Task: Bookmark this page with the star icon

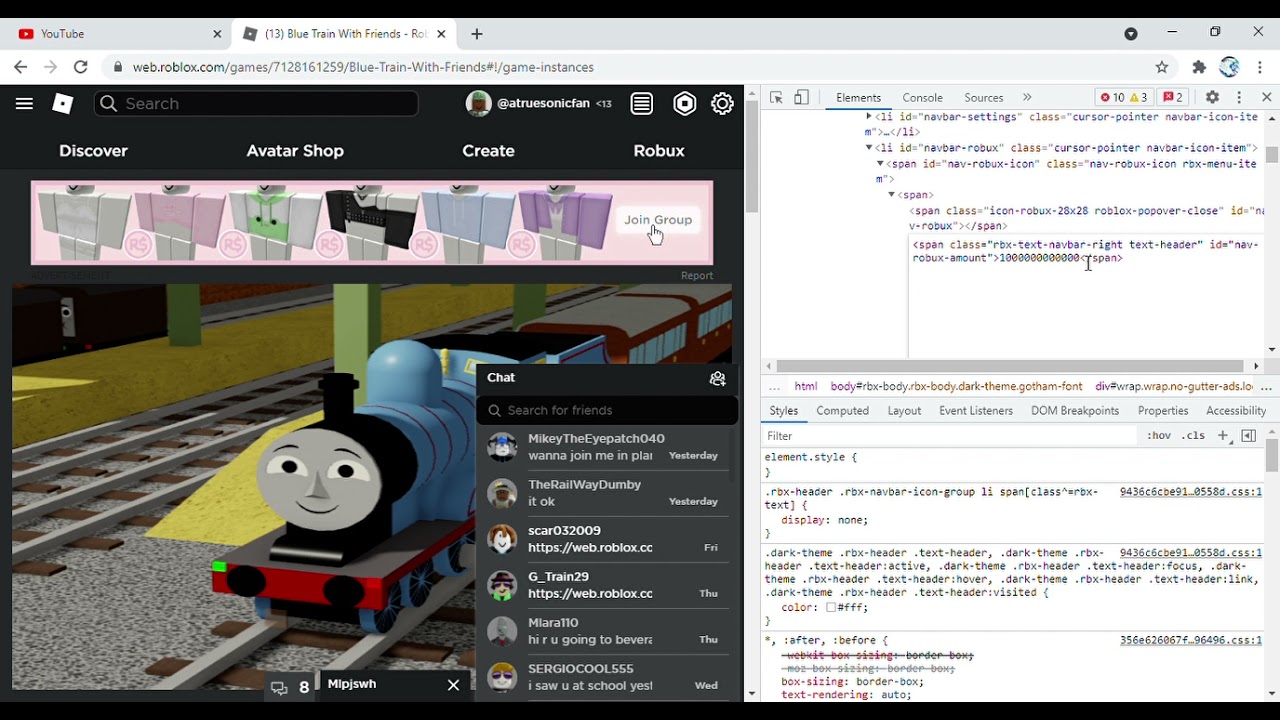Action: tap(1161, 67)
